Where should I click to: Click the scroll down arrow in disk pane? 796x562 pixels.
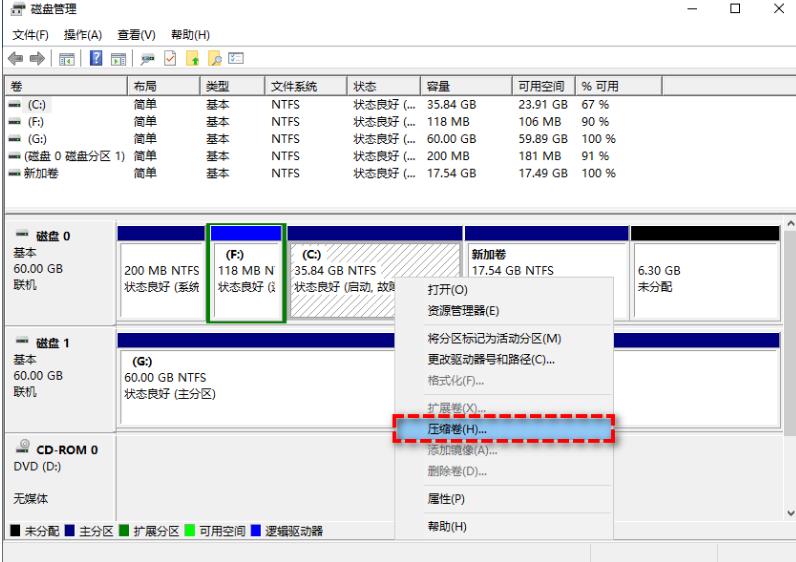[x=790, y=513]
